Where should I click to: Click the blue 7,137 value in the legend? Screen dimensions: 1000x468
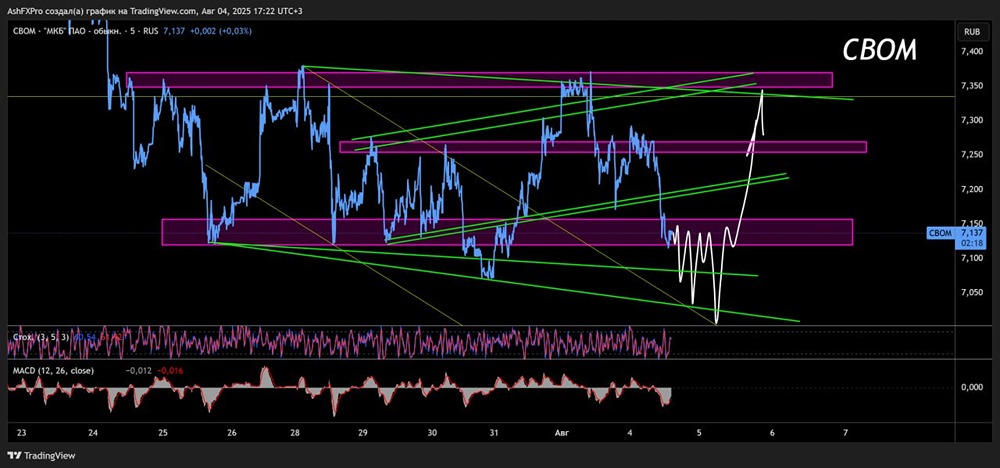(174, 31)
